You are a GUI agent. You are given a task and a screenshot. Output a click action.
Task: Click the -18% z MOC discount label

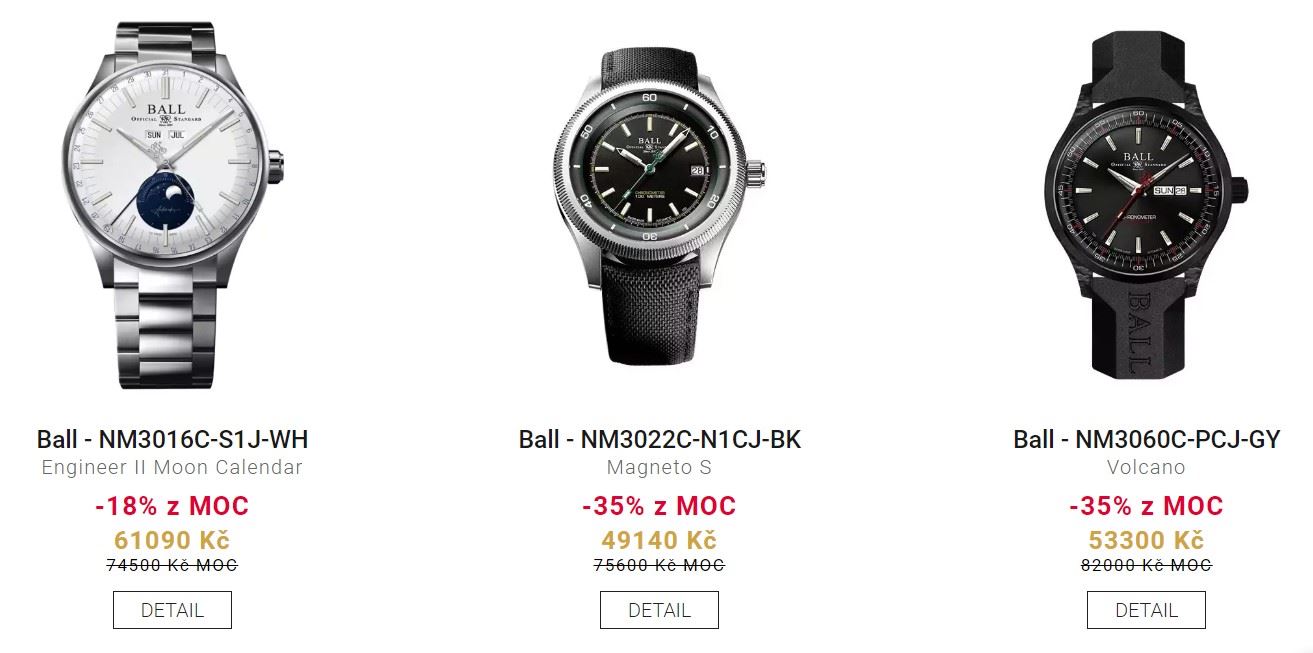[172, 506]
